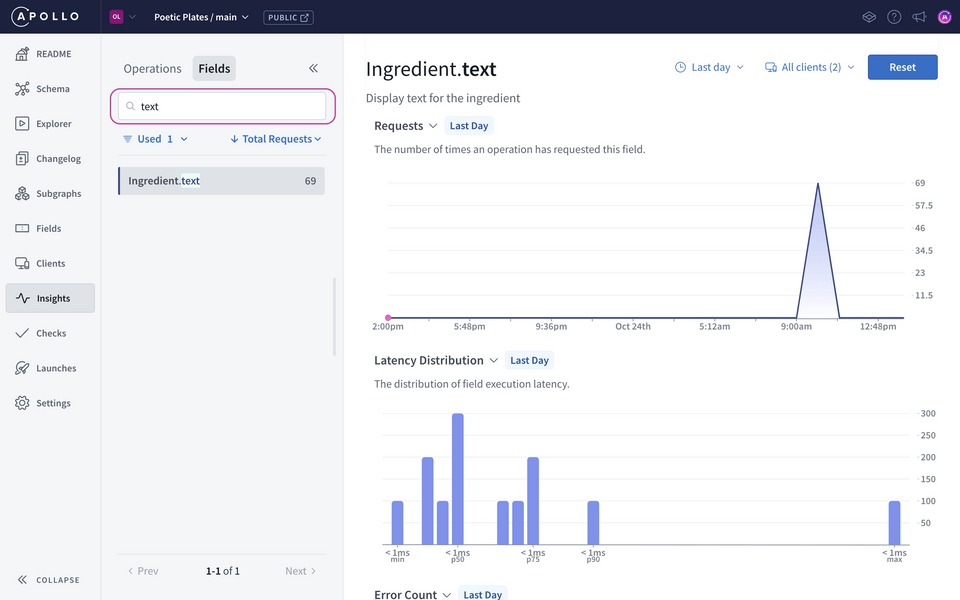Click the Insights pulse icon

tap(23, 298)
